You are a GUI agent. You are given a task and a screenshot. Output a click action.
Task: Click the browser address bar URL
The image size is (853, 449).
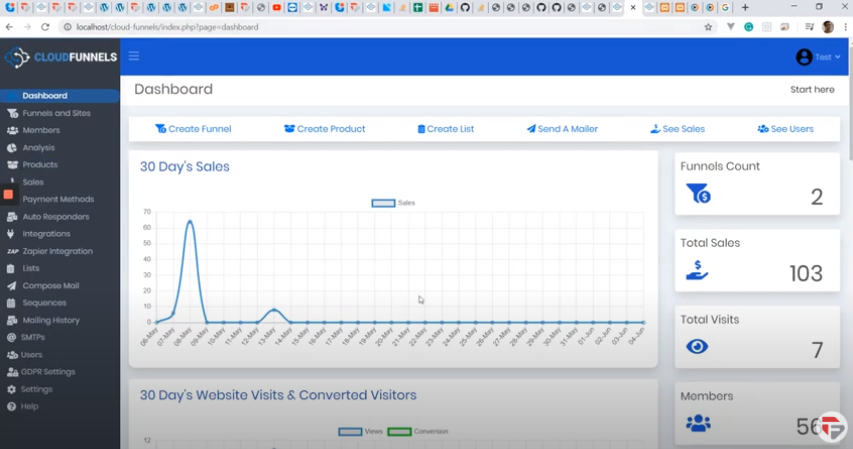point(168,27)
